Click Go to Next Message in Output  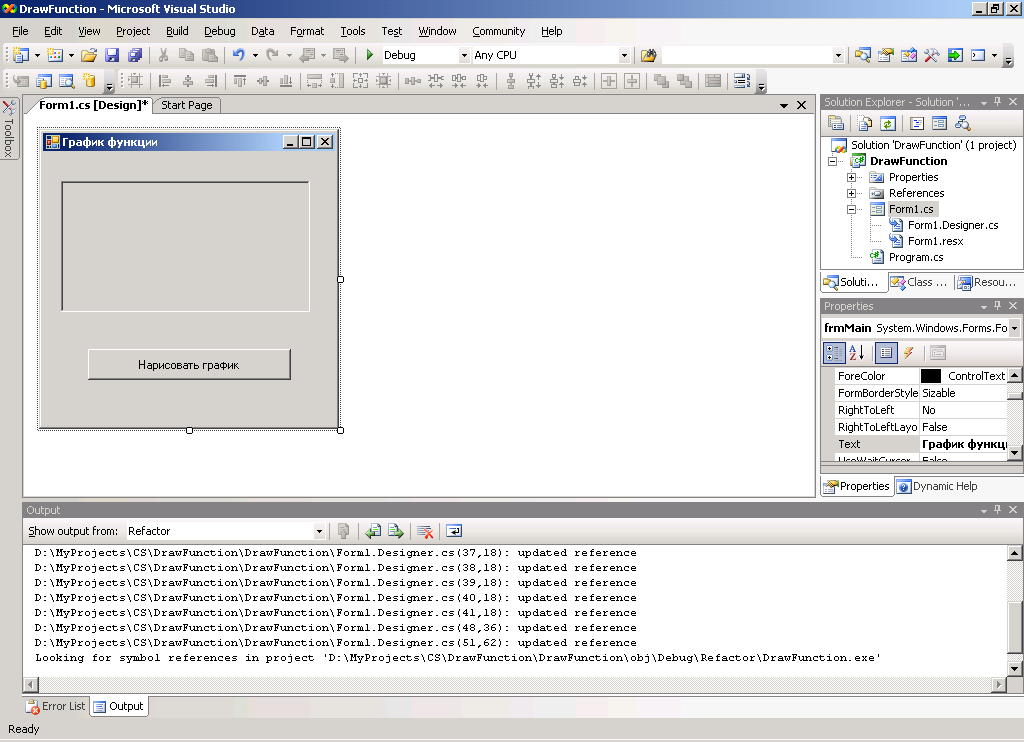pos(396,531)
